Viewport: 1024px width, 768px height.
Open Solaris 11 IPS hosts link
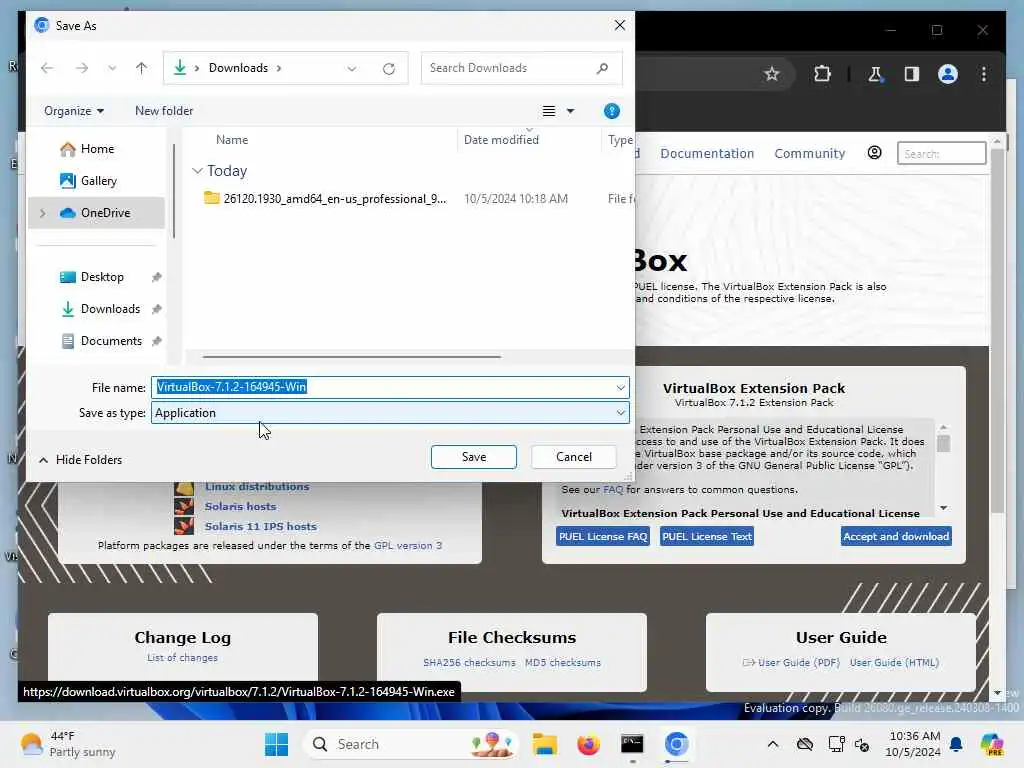tap(261, 526)
